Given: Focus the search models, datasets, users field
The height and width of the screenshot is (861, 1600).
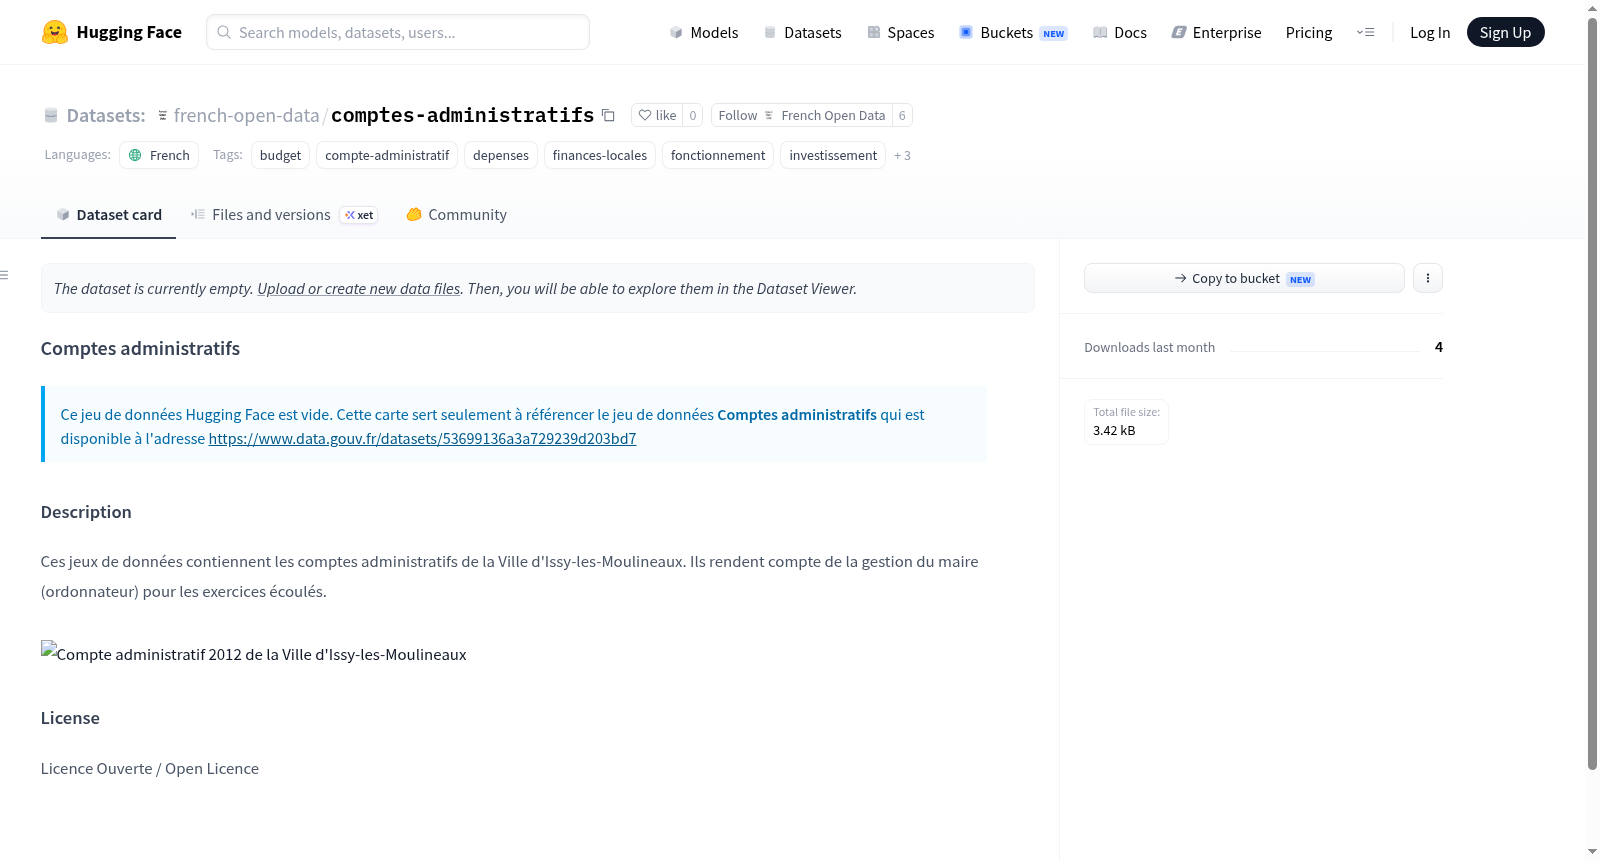Looking at the screenshot, I should click(x=398, y=32).
